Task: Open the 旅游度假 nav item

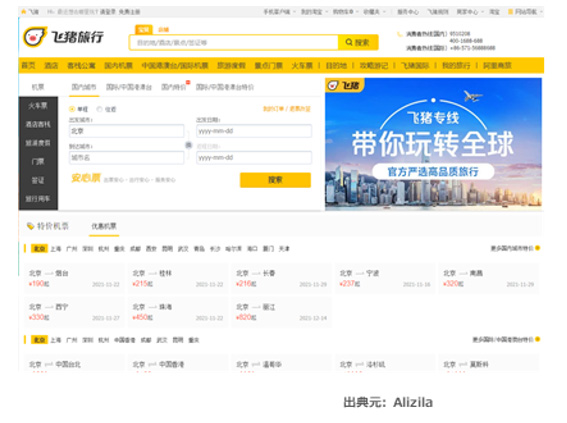Action: click(231, 65)
